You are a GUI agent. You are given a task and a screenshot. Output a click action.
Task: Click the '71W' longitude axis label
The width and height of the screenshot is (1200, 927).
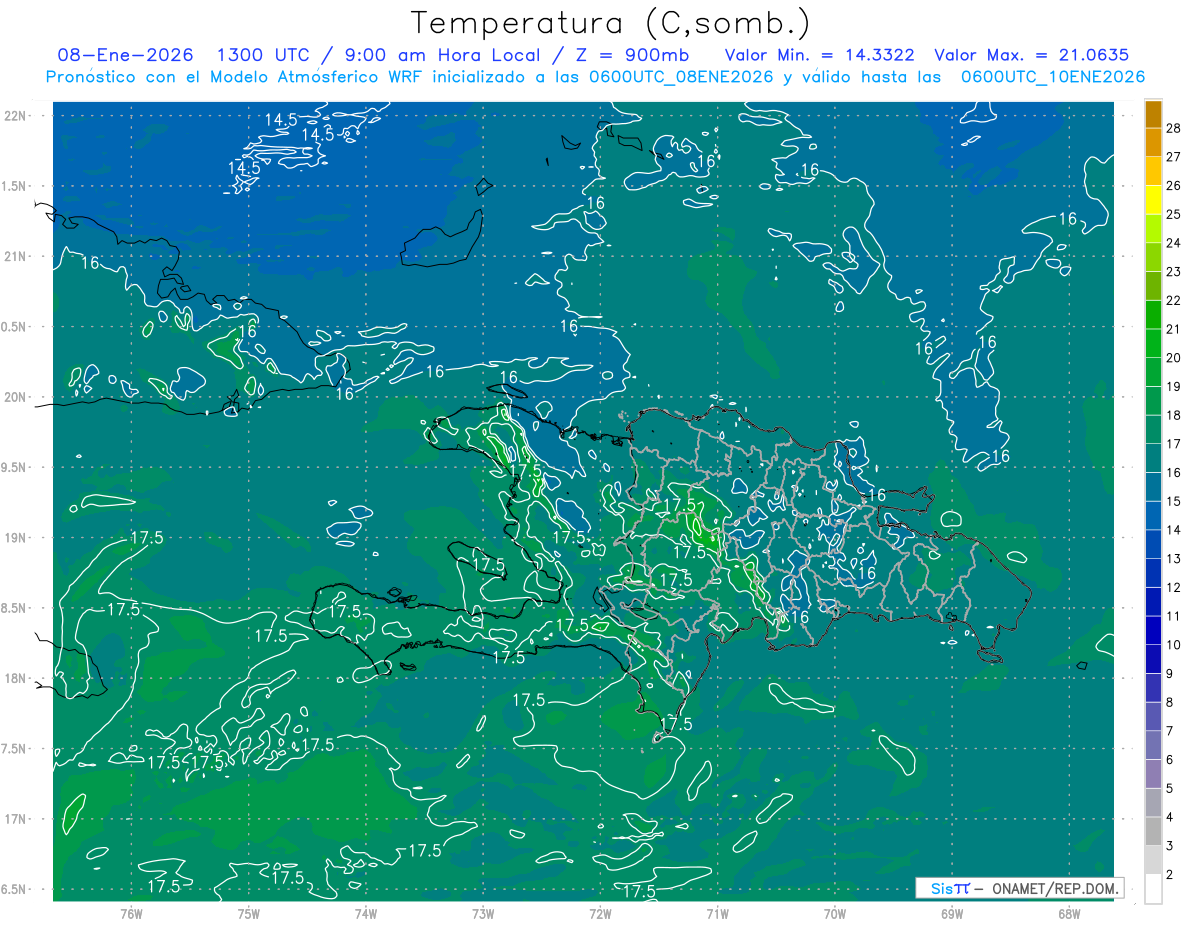click(x=717, y=914)
